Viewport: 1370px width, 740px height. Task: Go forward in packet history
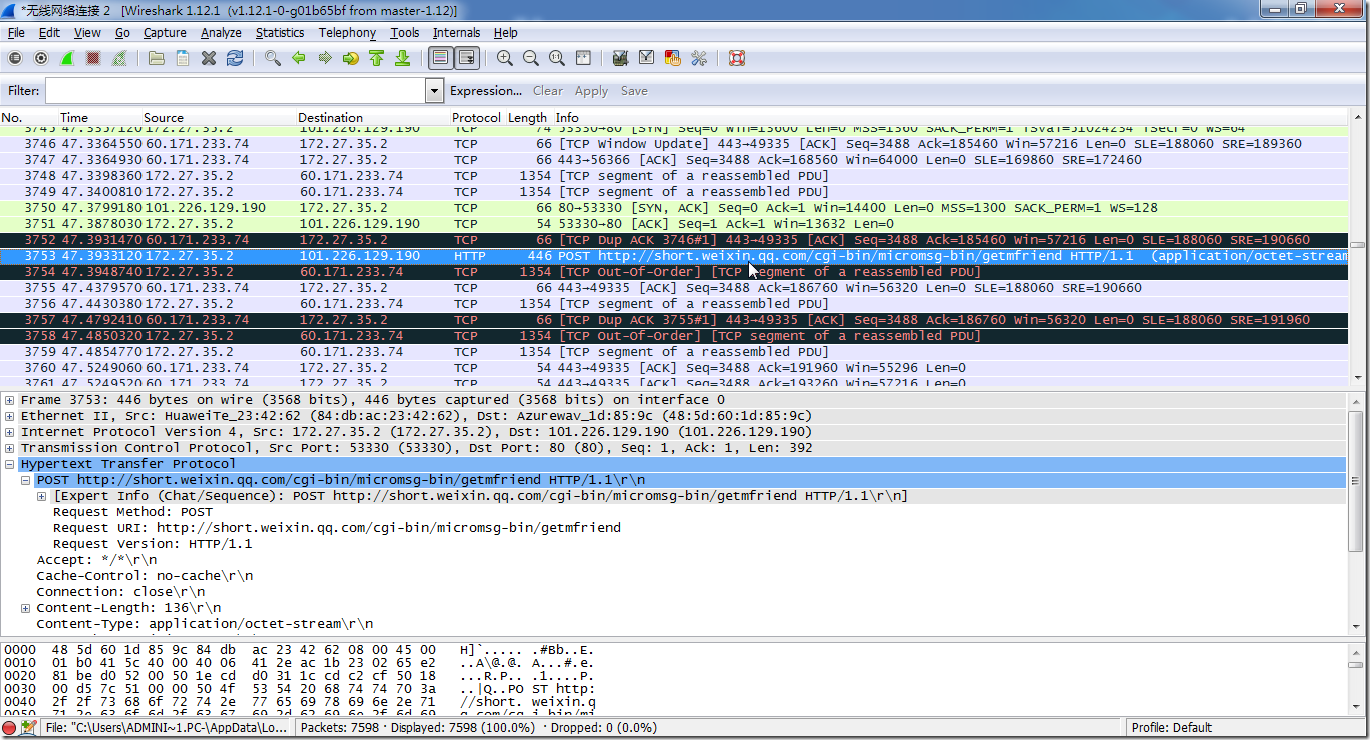pyautogui.click(x=325, y=58)
